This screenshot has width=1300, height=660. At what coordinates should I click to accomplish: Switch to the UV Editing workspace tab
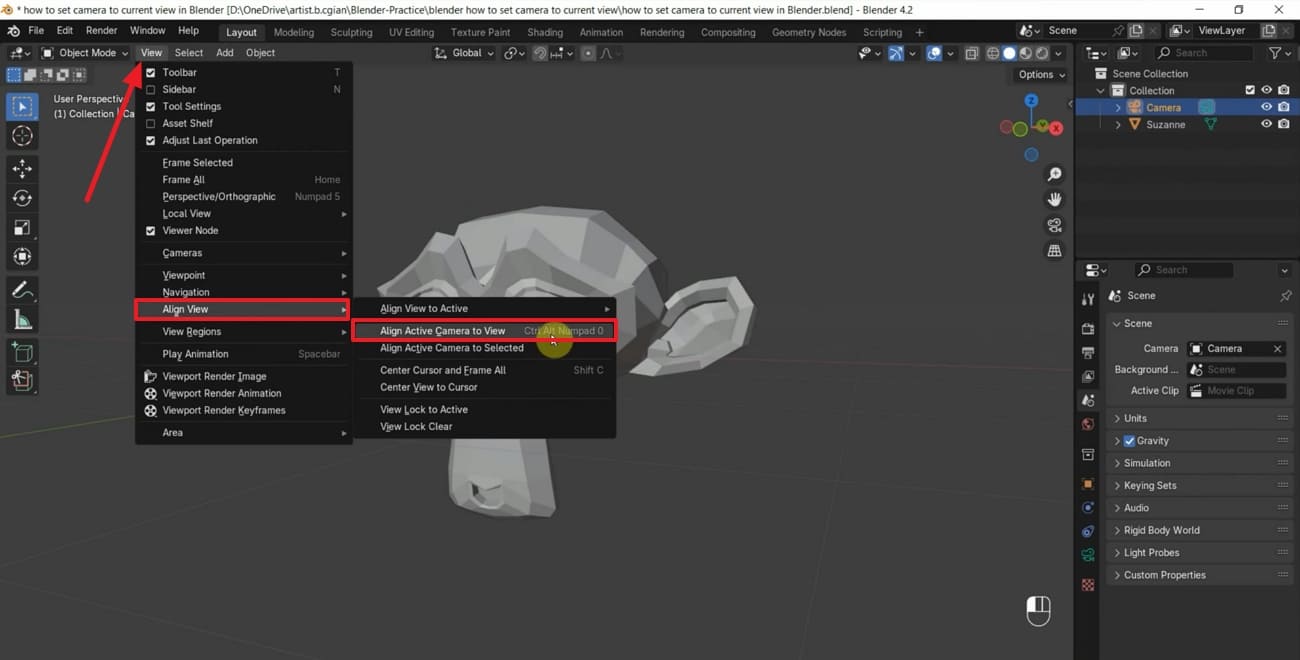coord(411,32)
